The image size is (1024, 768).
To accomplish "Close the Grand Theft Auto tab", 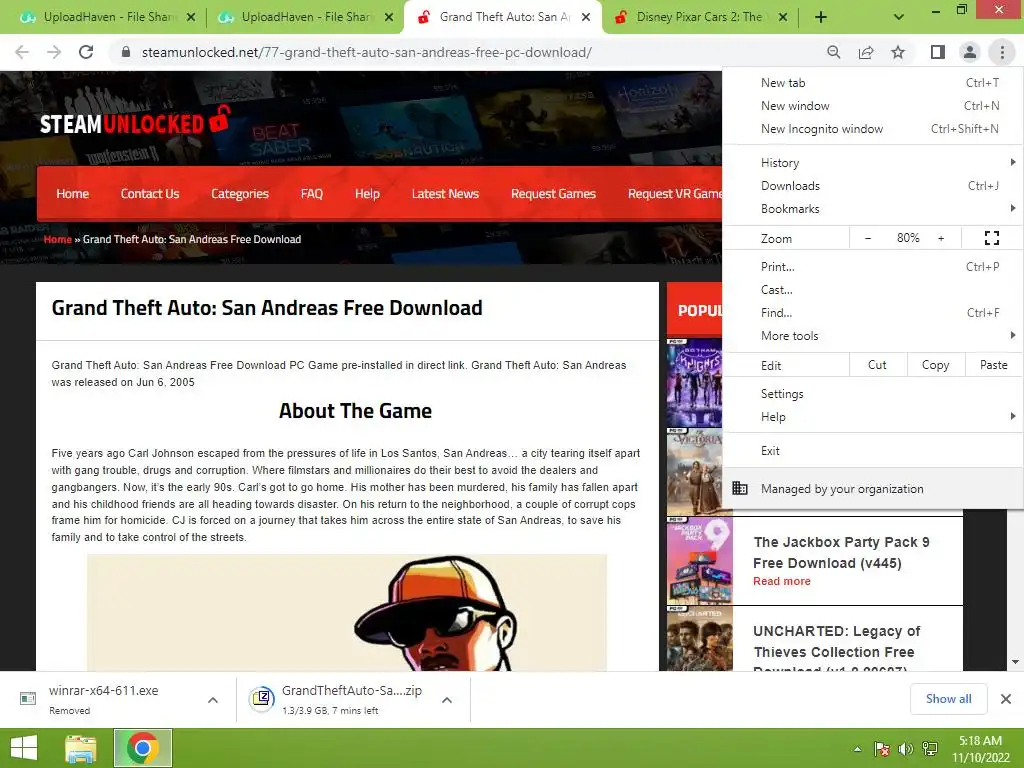I will [586, 17].
